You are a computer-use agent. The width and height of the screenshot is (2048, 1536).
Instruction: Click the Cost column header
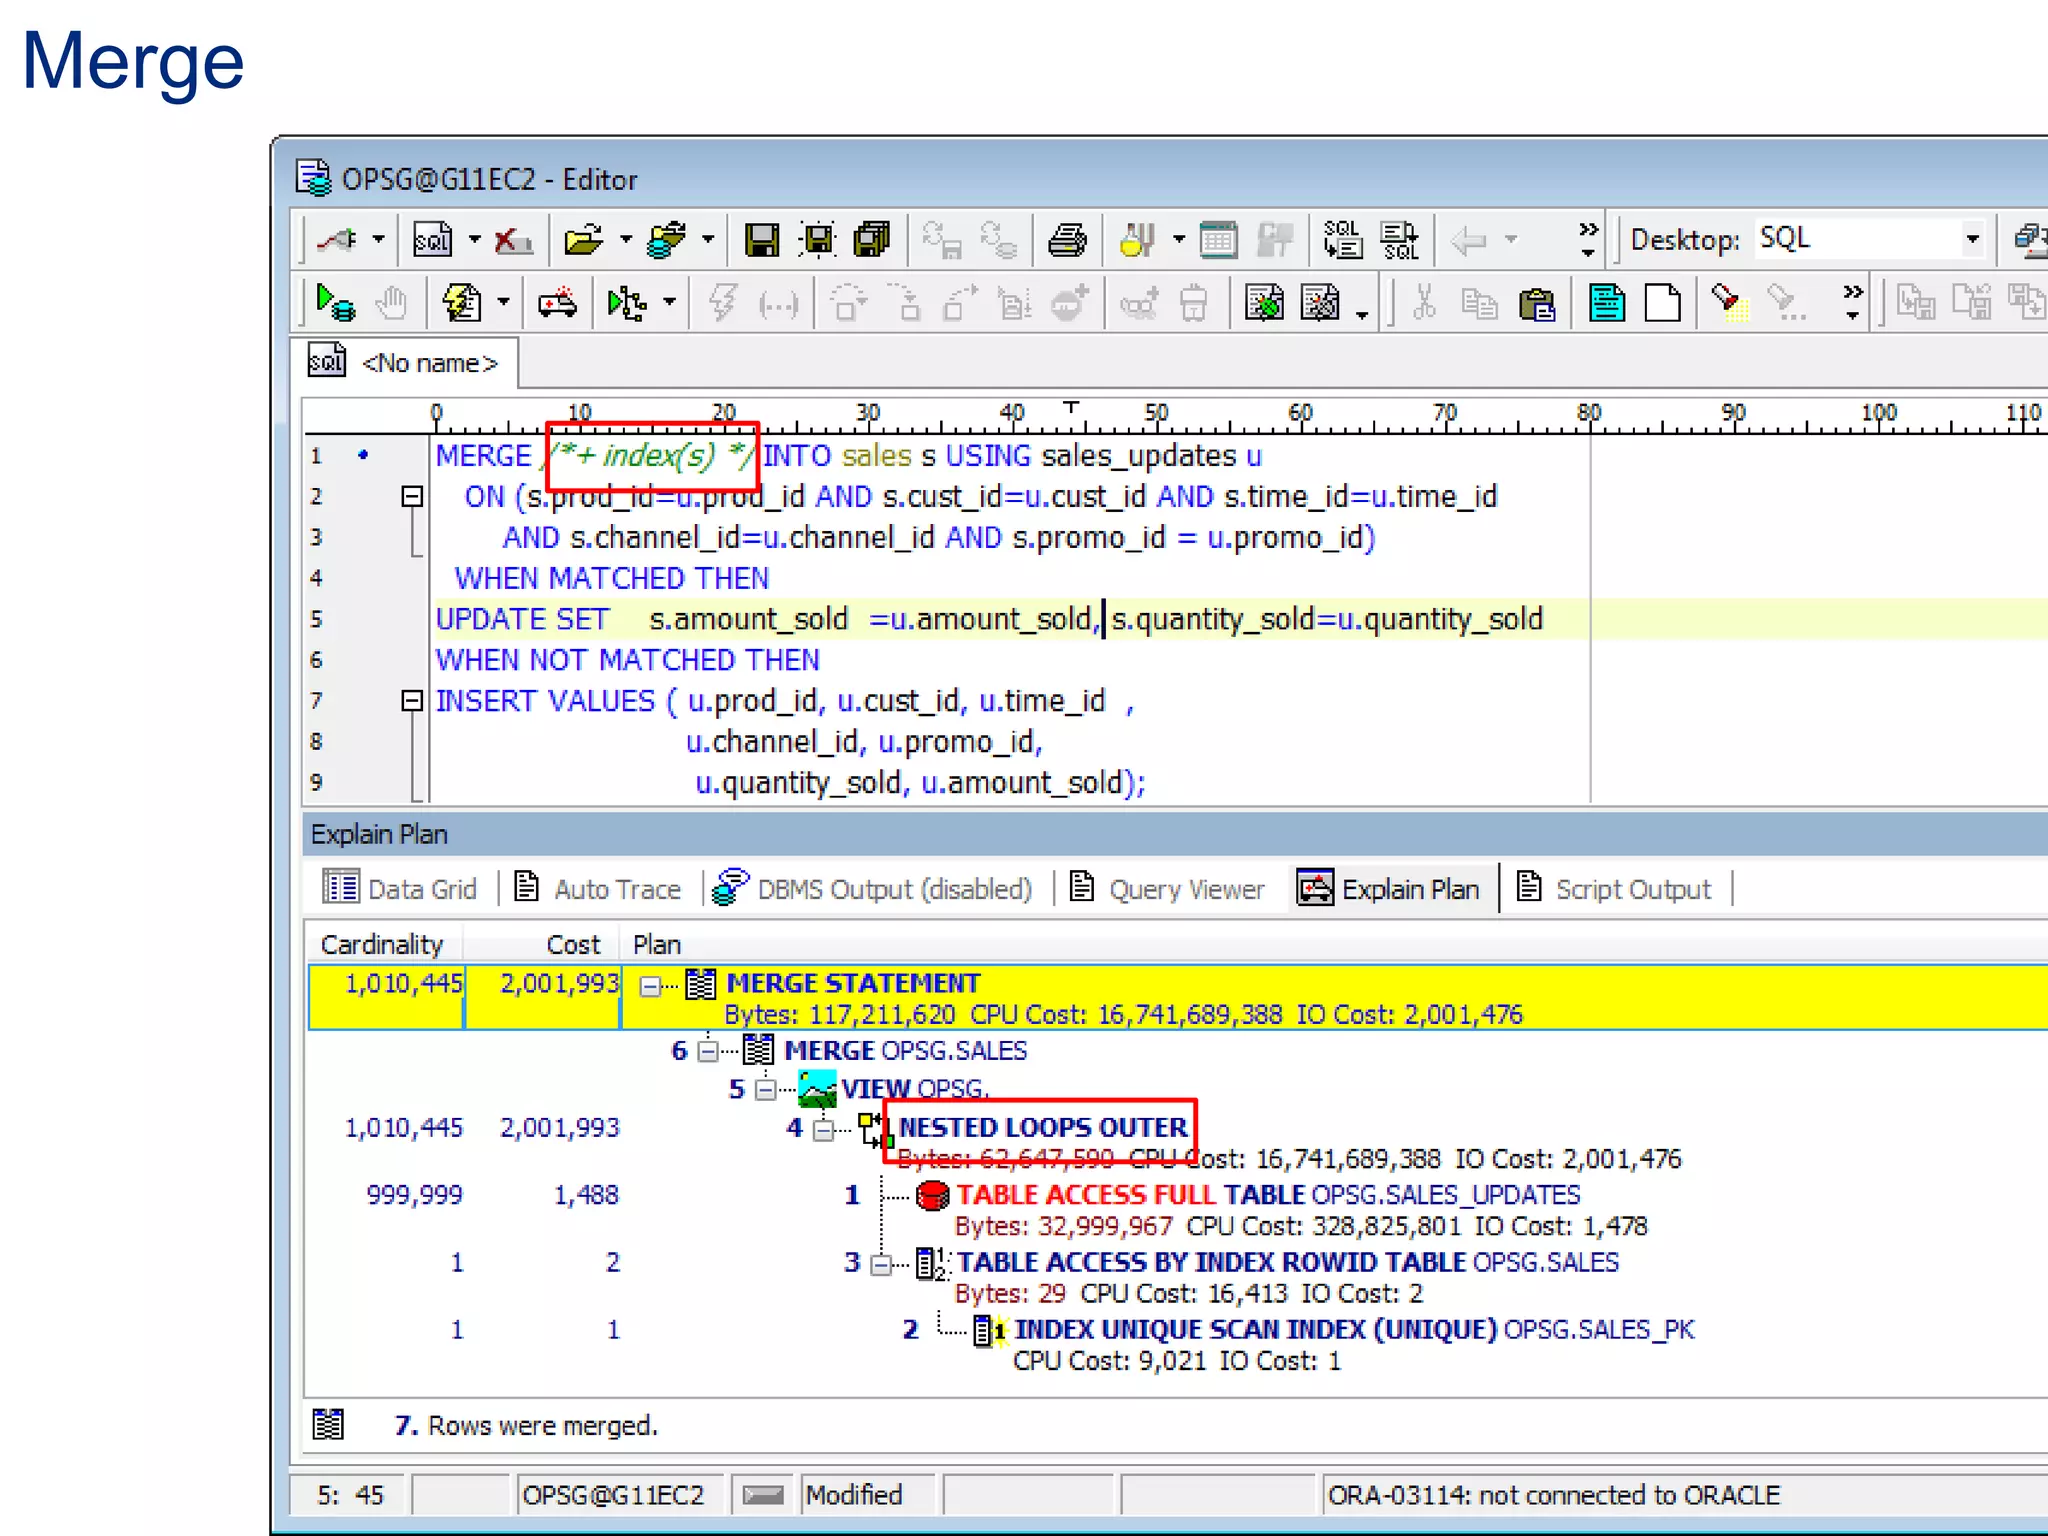[x=573, y=945]
